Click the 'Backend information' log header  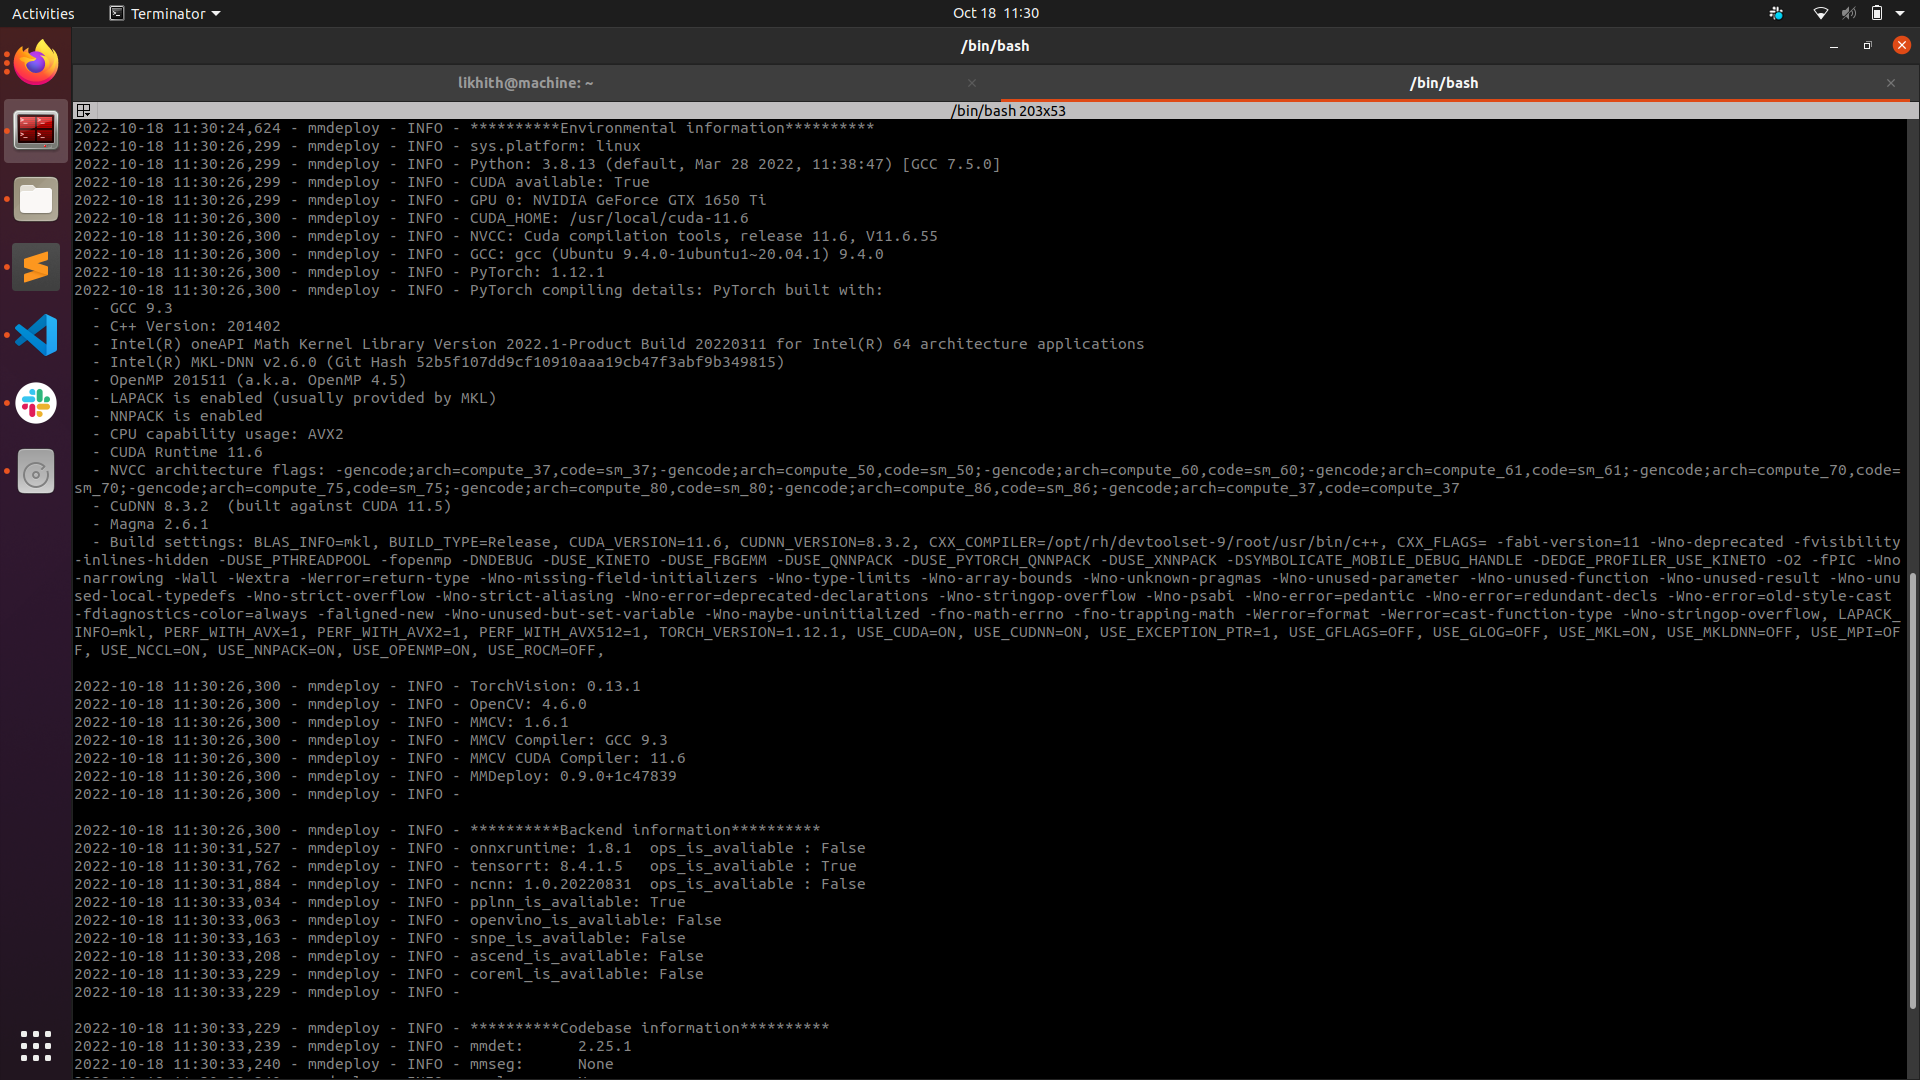(x=645, y=830)
